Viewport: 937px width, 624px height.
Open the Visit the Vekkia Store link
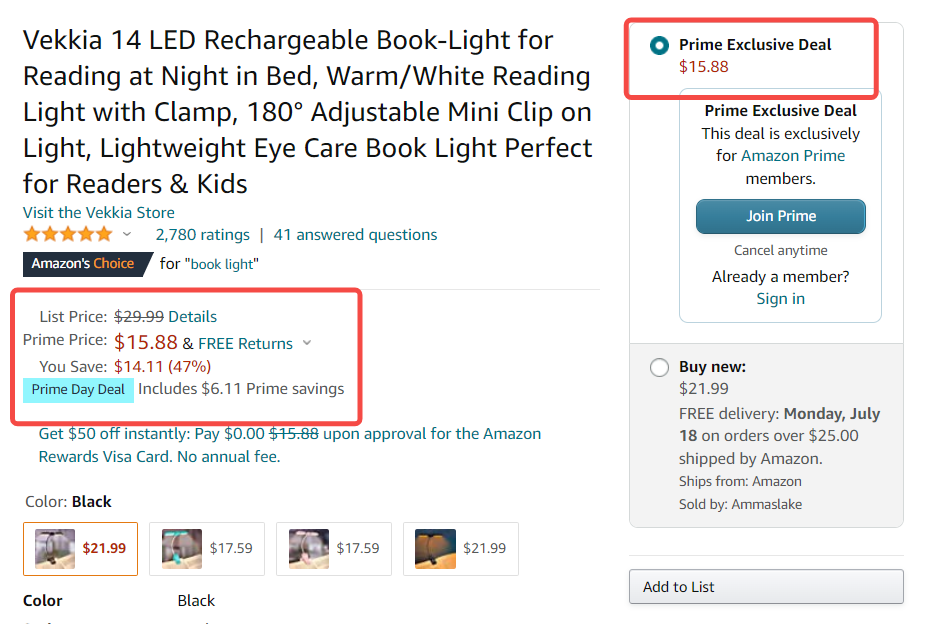99,212
